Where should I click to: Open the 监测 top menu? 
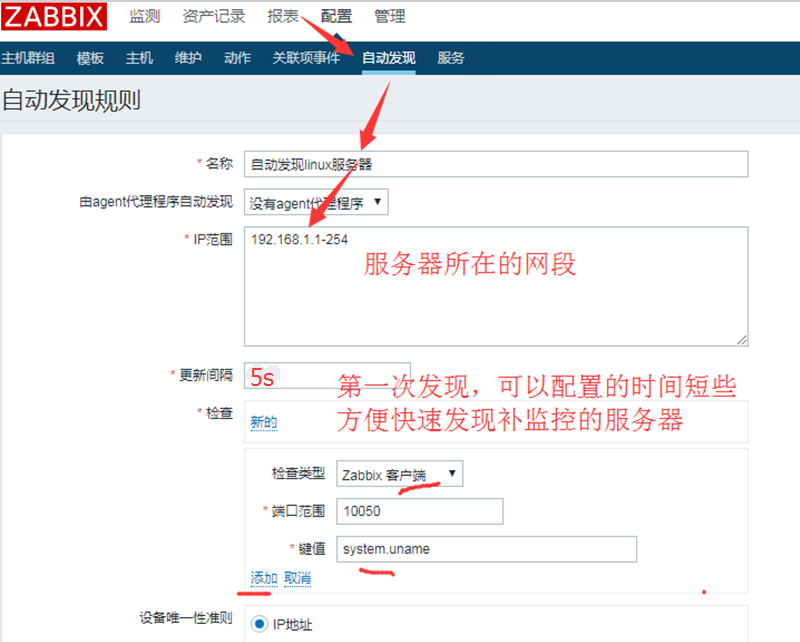pyautogui.click(x=144, y=16)
